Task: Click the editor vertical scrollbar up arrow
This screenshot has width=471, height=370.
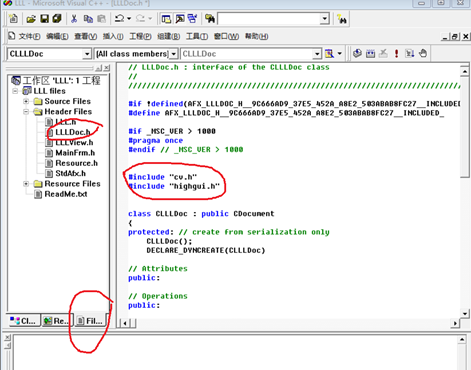Action: pyautogui.click(x=465, y=71)
